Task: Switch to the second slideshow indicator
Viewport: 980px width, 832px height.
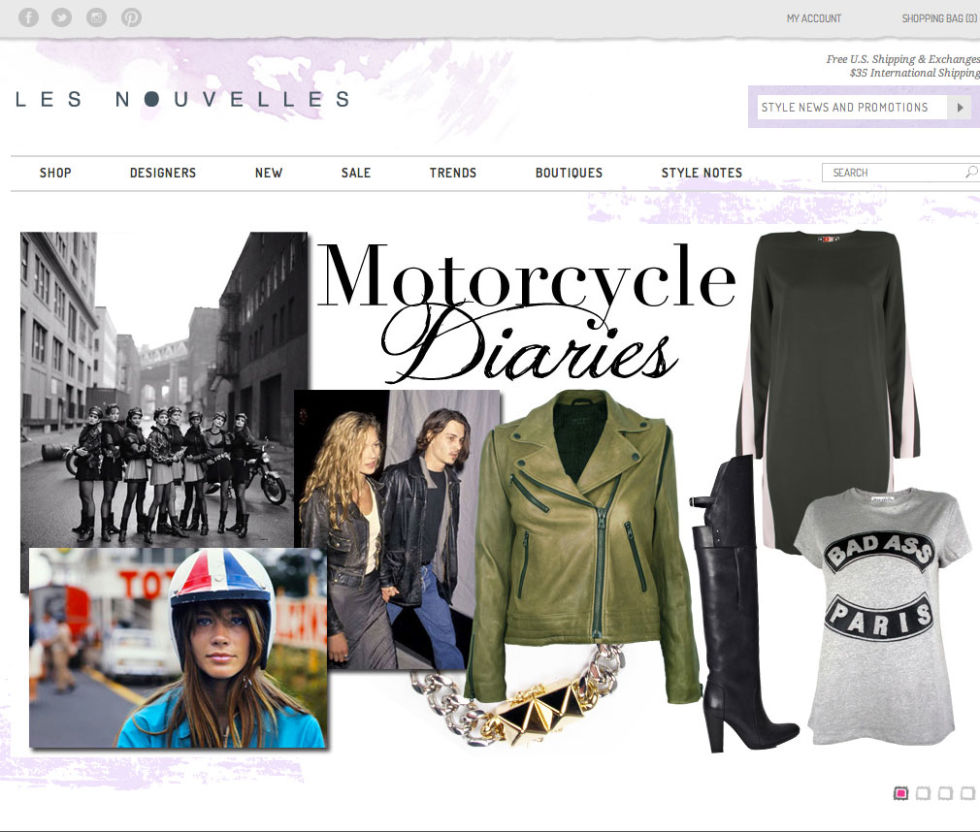Action: (923, 793)
